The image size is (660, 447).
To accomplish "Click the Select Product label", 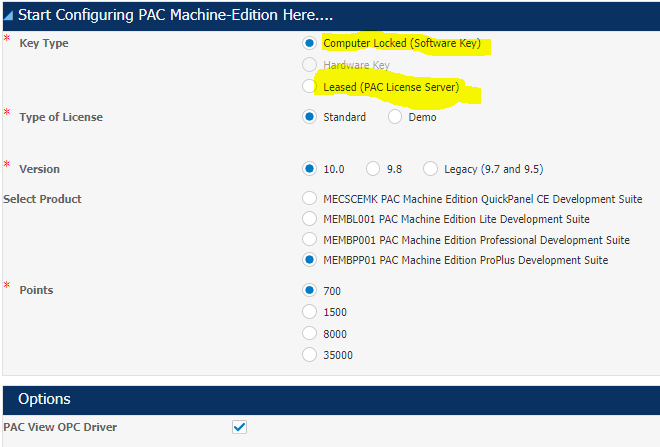I will [42, 199].
